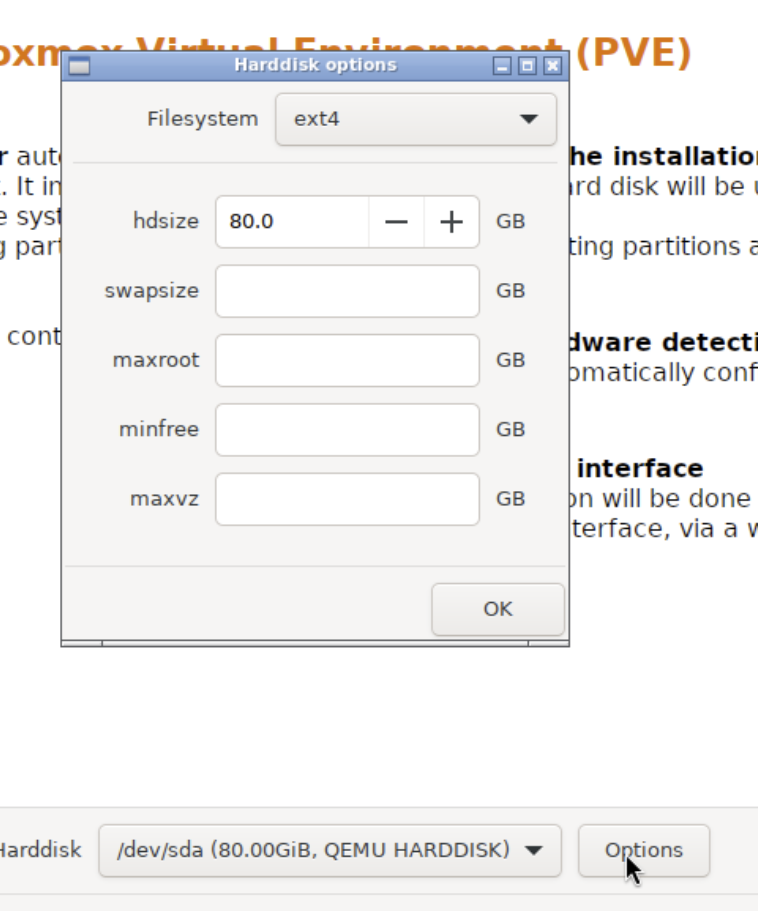758x911 pixels.
Task: Confirm Harddisk options with OK
Action: click(498, 609)
